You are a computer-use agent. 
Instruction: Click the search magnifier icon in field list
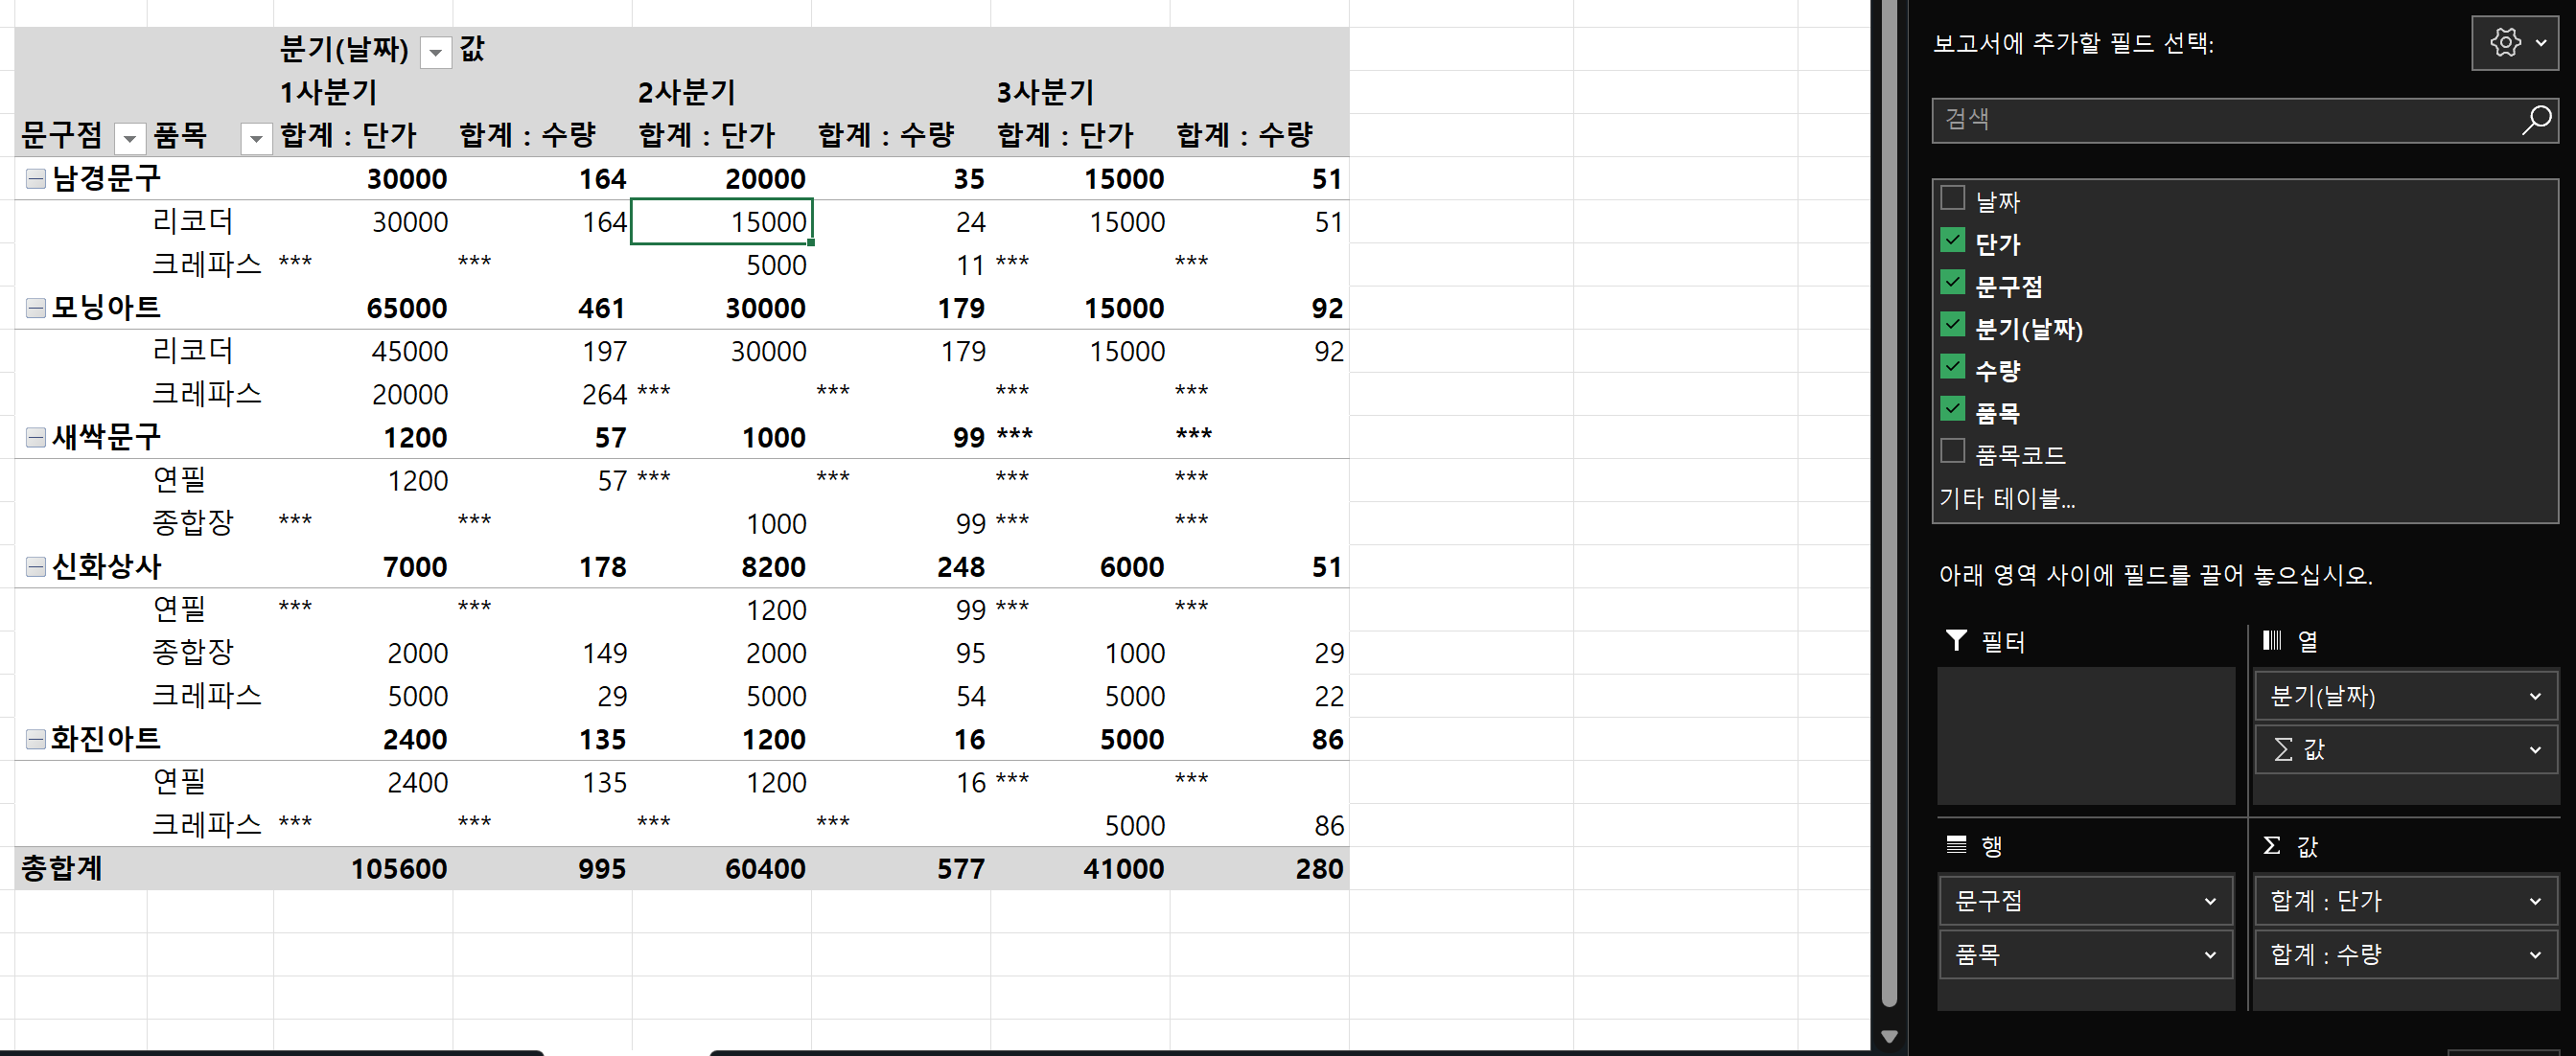tap(2536, 120)
